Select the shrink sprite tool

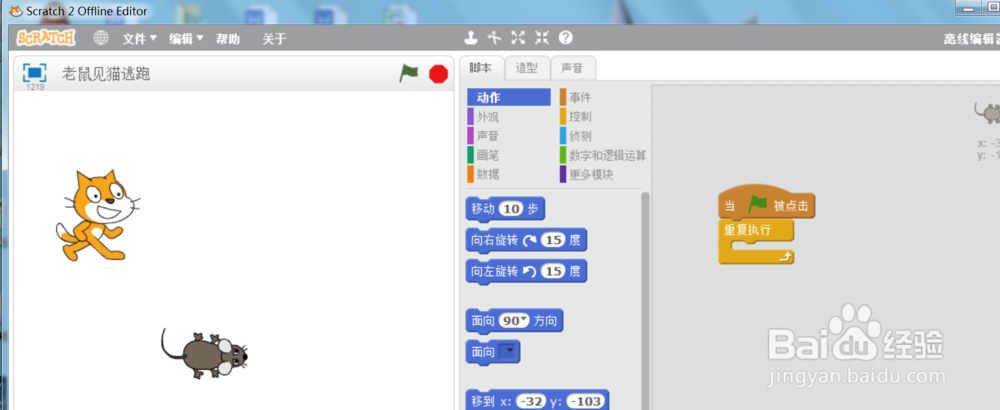coord(541,38)
